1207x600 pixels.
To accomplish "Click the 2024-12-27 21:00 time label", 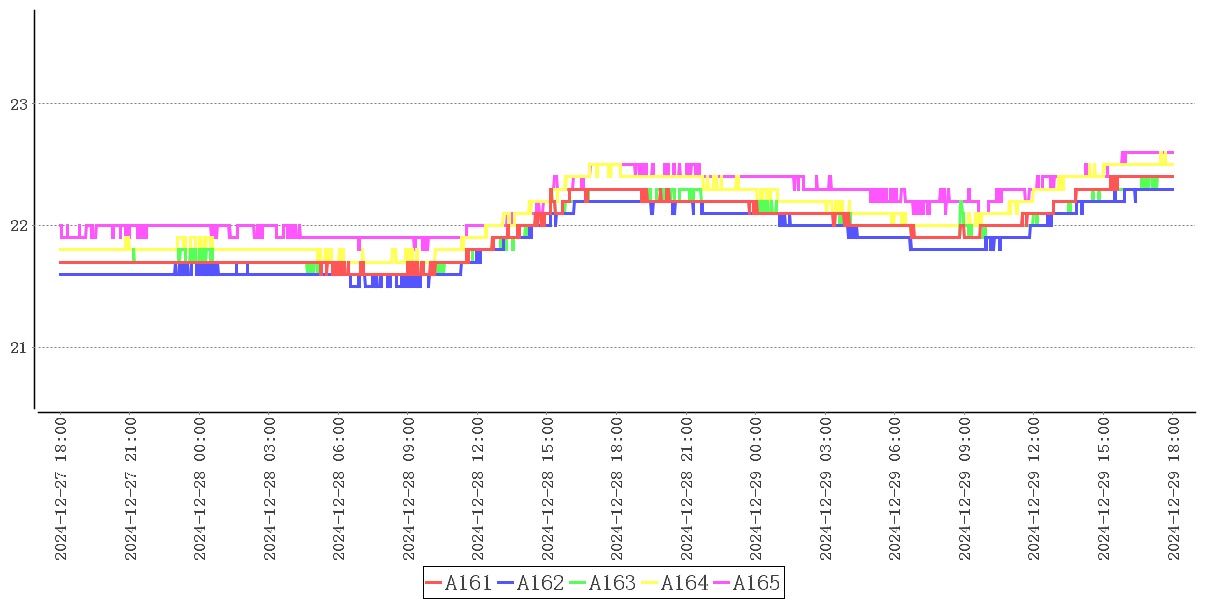I will click(131, 489).
